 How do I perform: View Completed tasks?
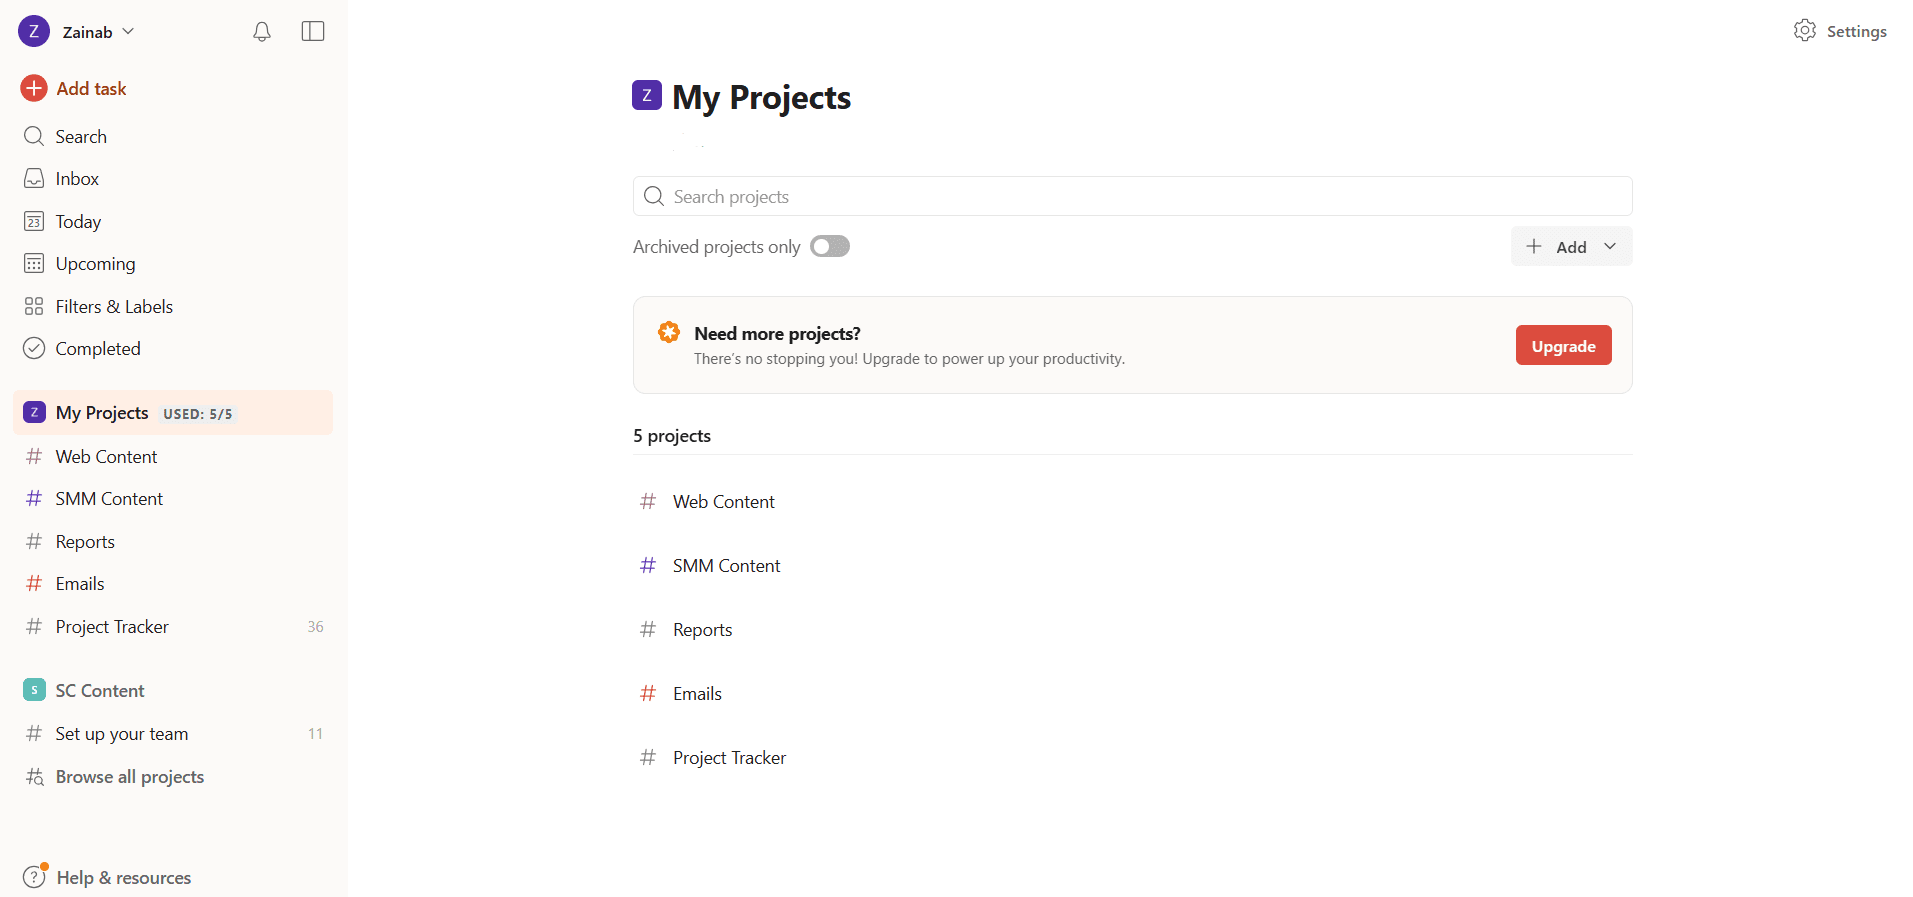(x=98, y=348)
